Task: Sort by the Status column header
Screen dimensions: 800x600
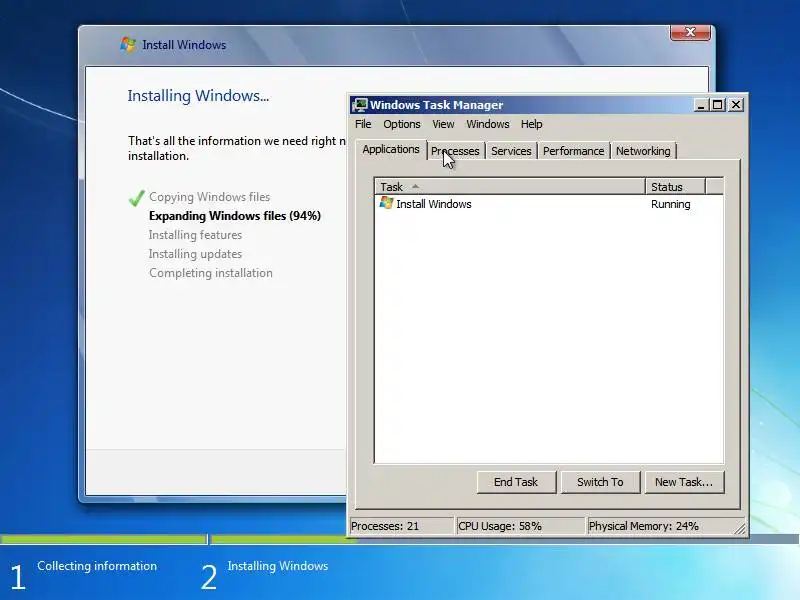Action: (676, 187)
